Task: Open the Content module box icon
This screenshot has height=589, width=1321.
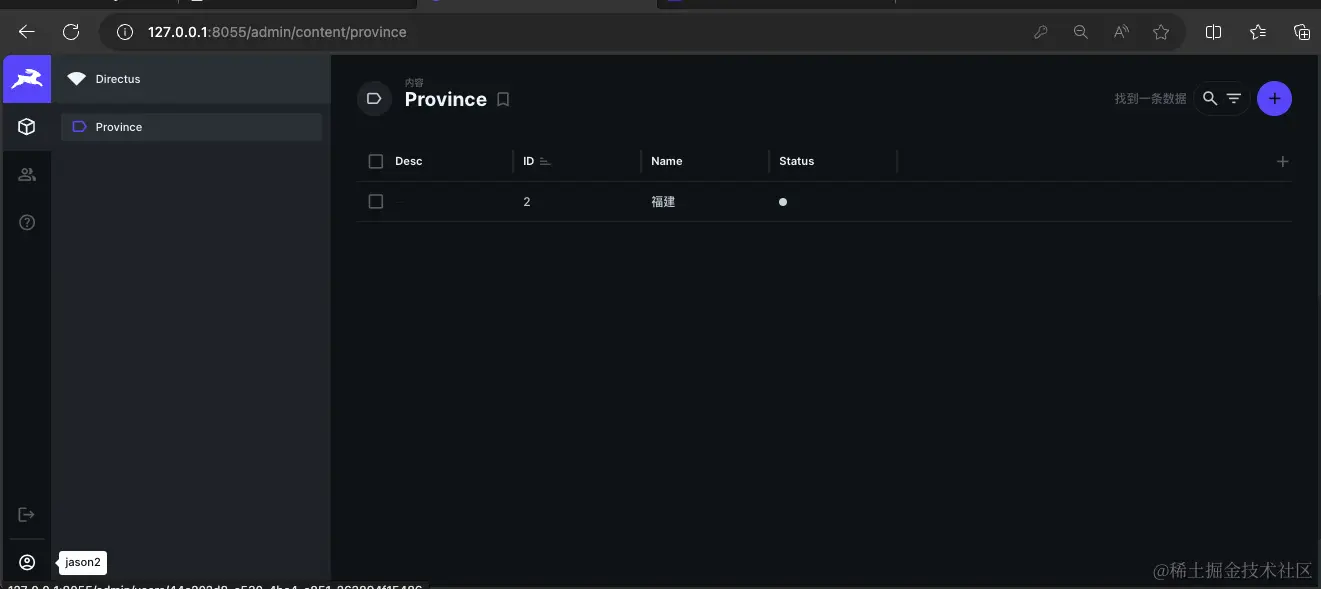Action: click(x=26, y=126)
